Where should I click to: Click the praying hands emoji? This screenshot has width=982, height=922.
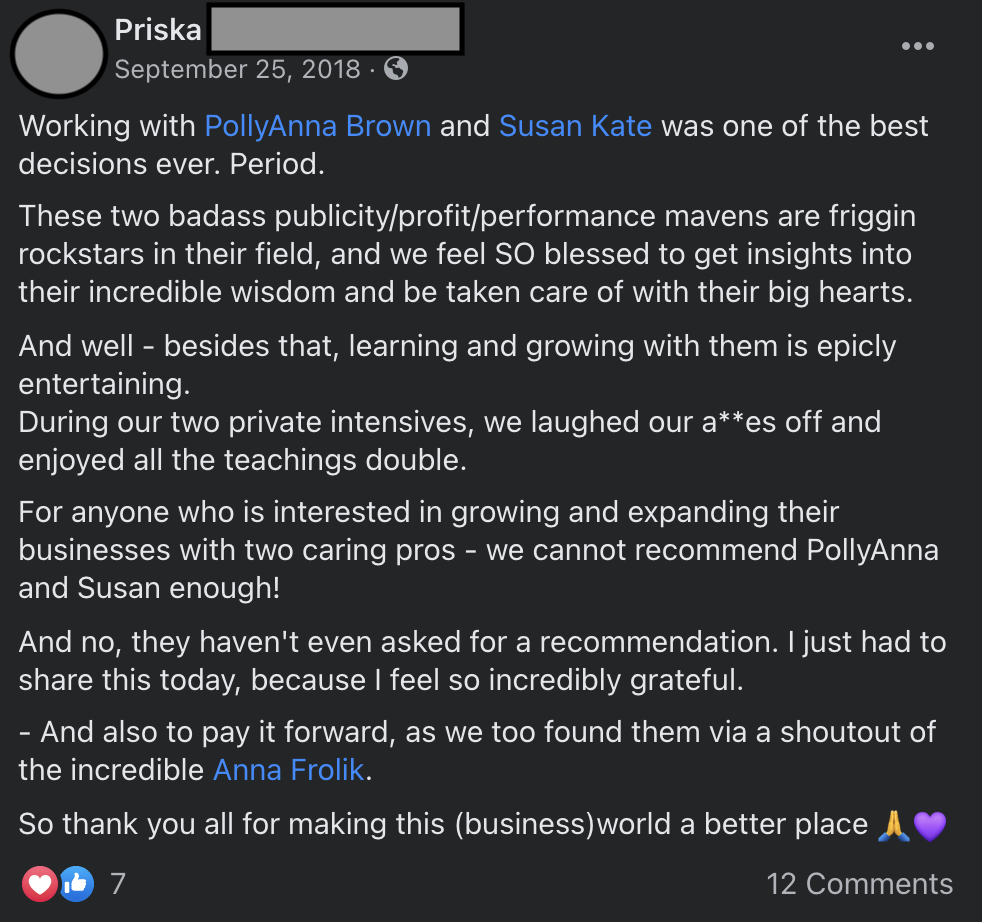click(x=893, y=825)
